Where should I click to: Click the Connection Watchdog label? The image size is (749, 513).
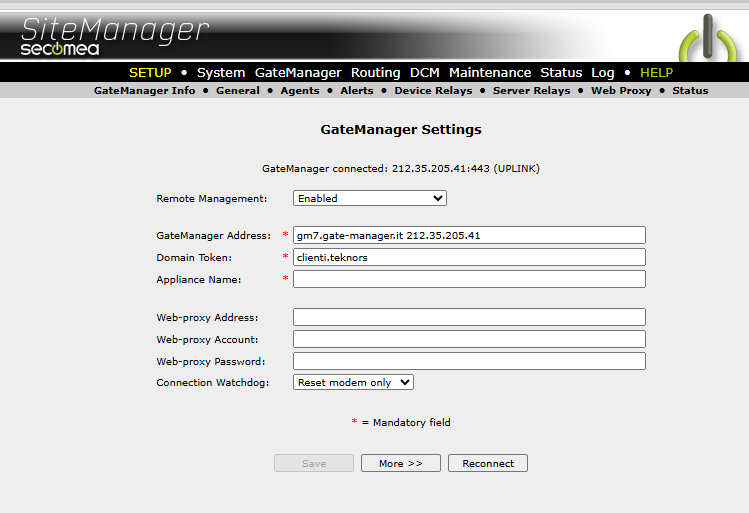[213, 383]
